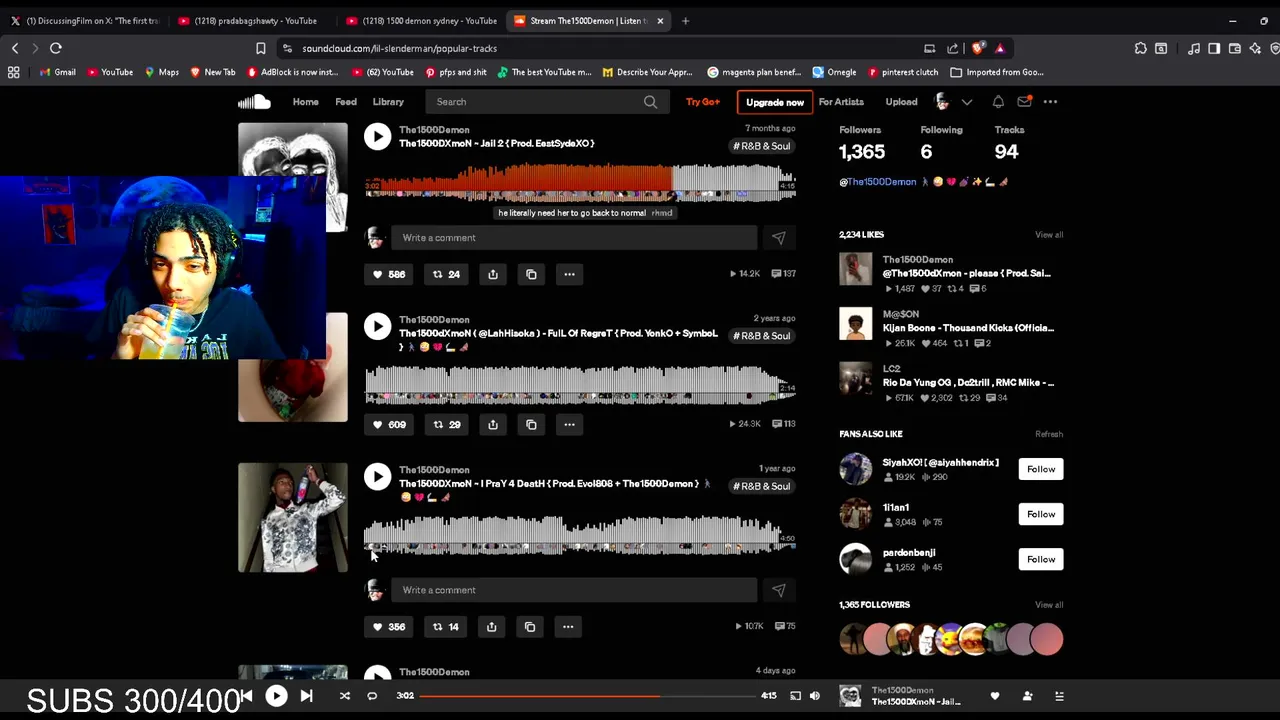Open the messages envelope icon
Screen dimensions: 1280x720
pos(1024,102)
